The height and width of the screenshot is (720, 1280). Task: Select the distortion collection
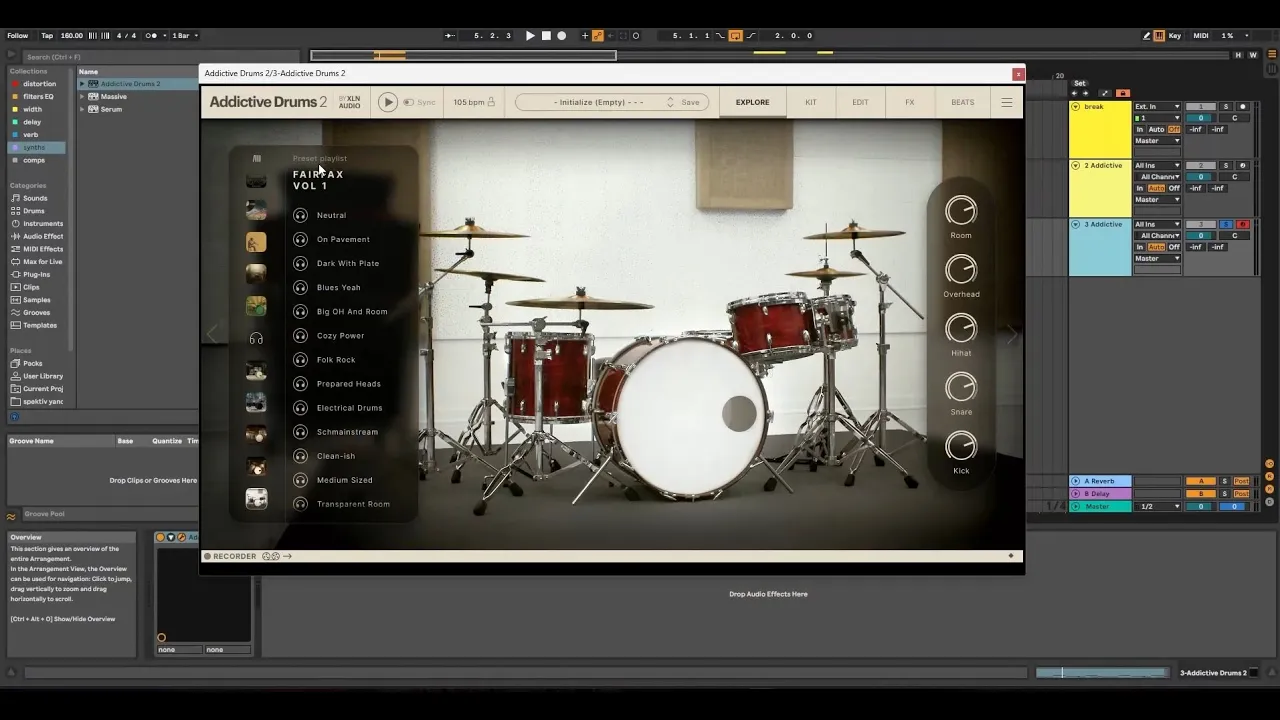[40, 84]
